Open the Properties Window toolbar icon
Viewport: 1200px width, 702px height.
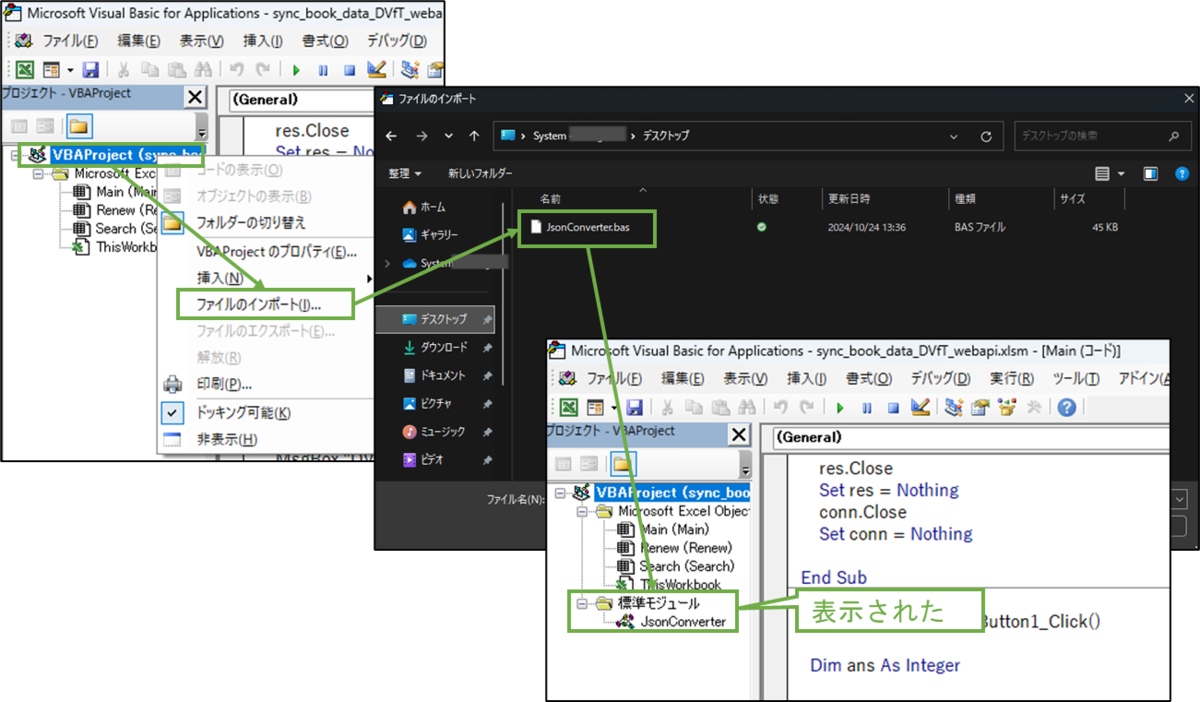pos(978,405)
